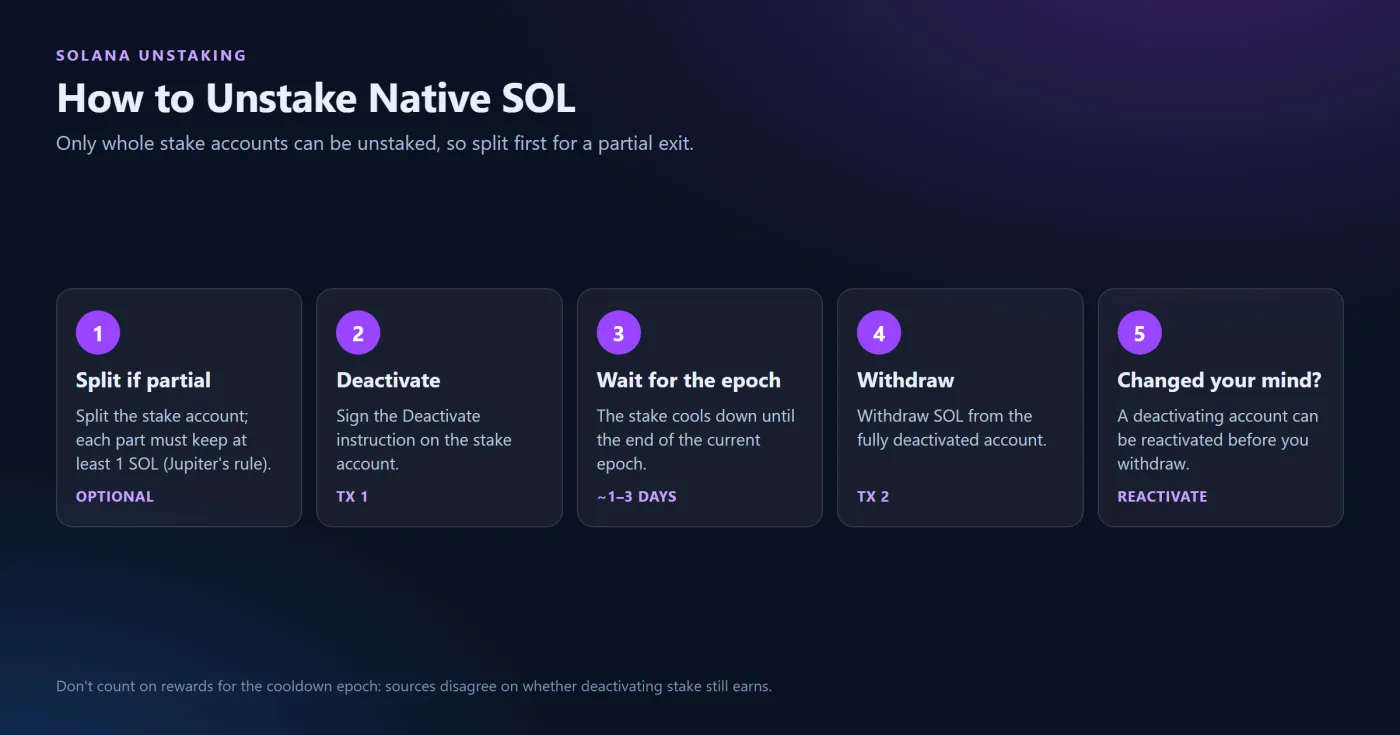Select the "TX 2" tag

[x=873, y=496]
